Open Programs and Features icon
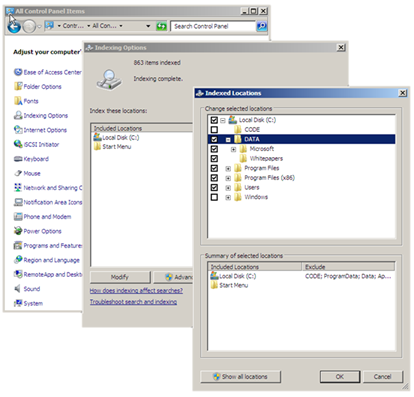Screen dimensions: 414x397 tap(18, 245)
